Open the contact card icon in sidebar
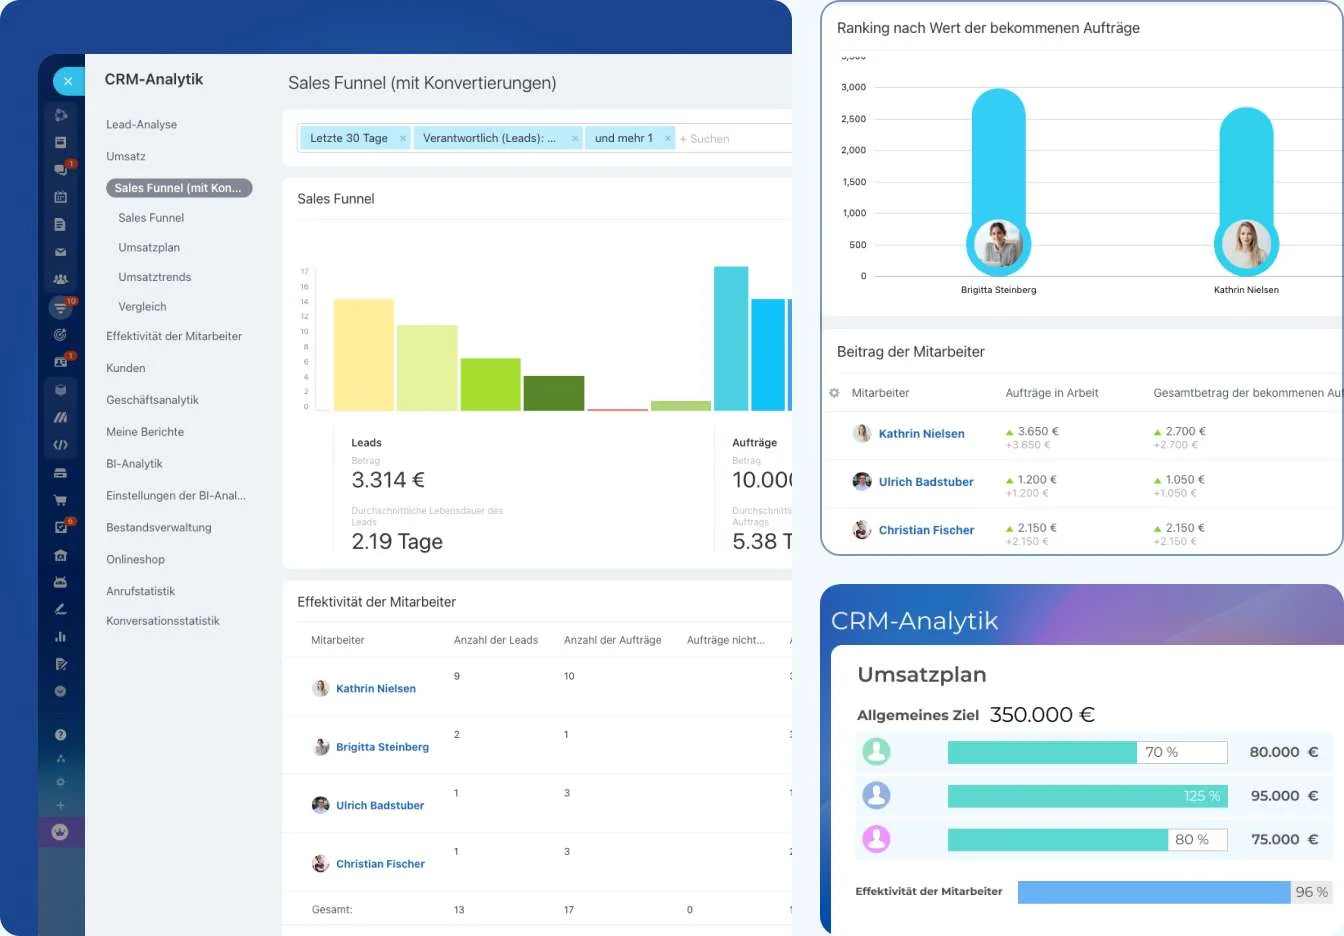This screenshot has height=936, width=1344. click(x=60, y=362)
